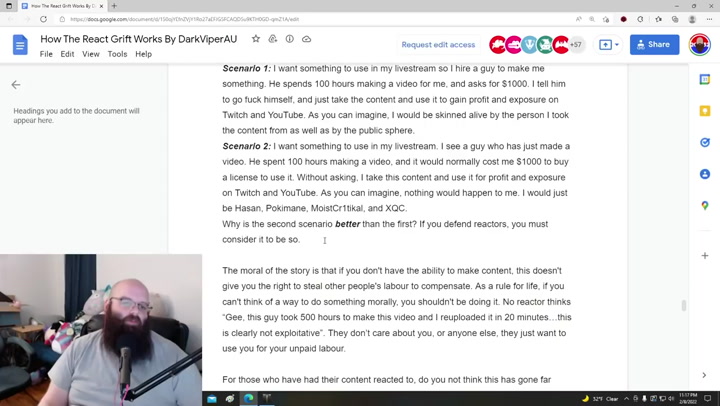Open the Google Docs home icon
The height and width of the screenshot is (406, 720).
(x=20, y=45)
